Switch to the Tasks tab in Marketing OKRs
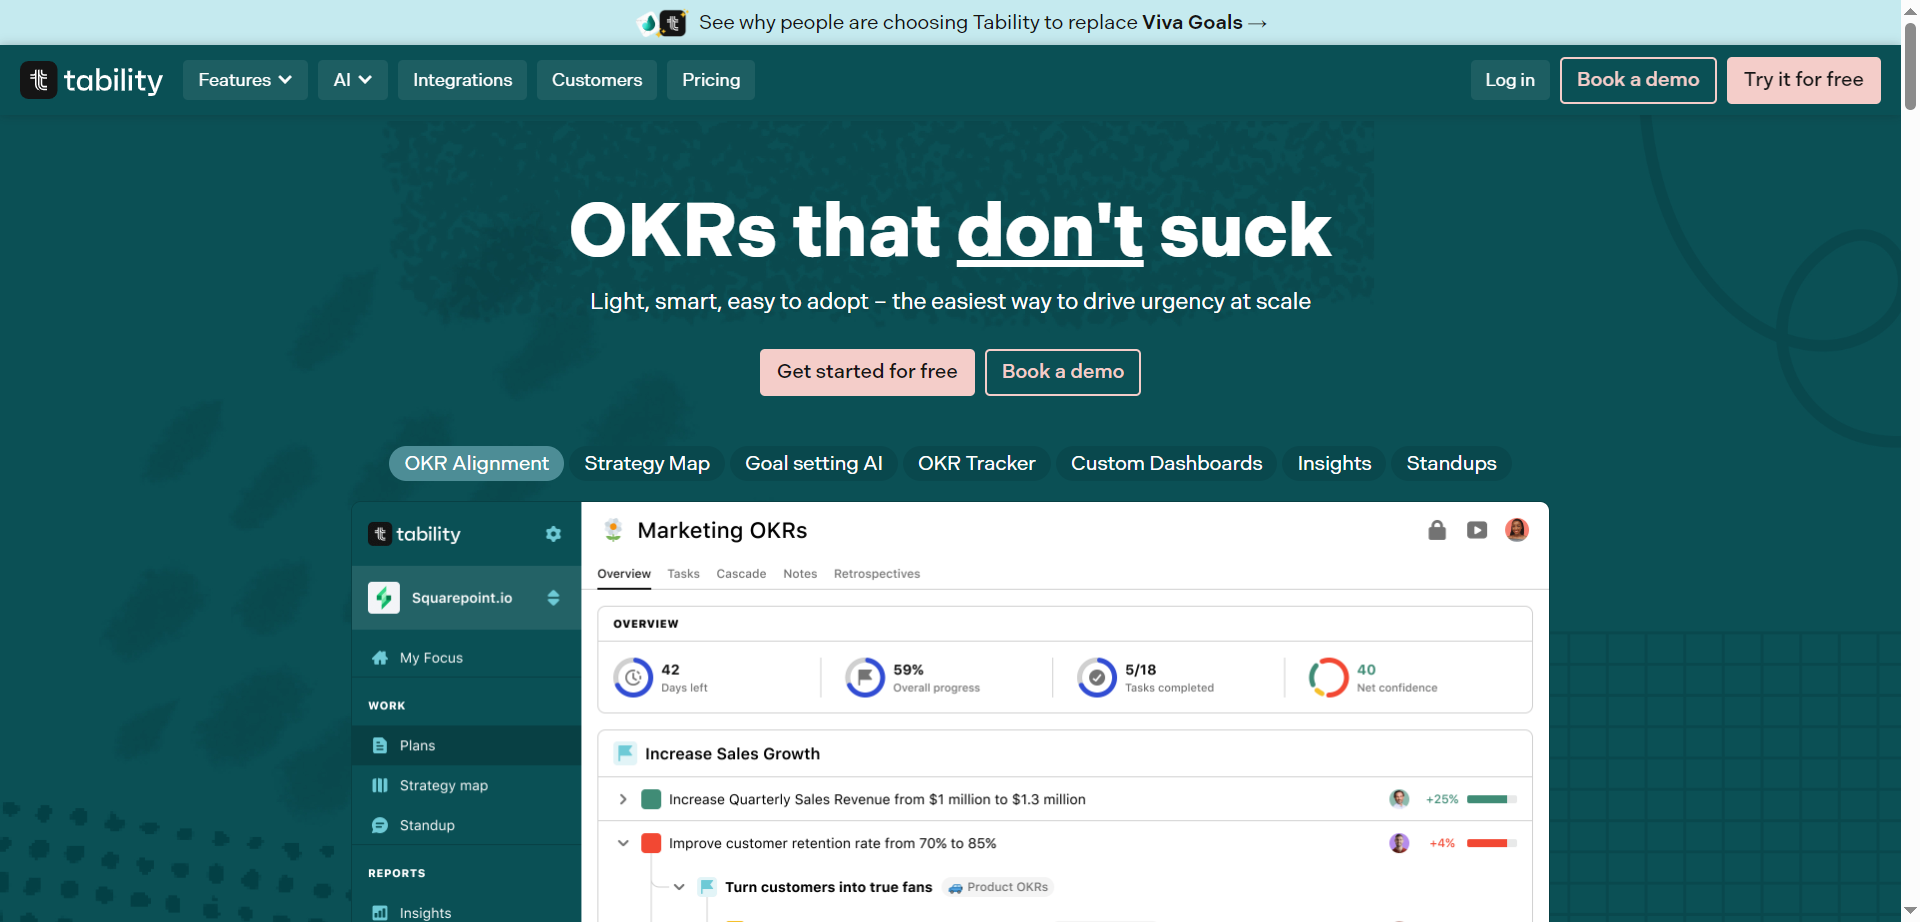The height and width of the screenshot is (922, 1920). tap(684, 574)
